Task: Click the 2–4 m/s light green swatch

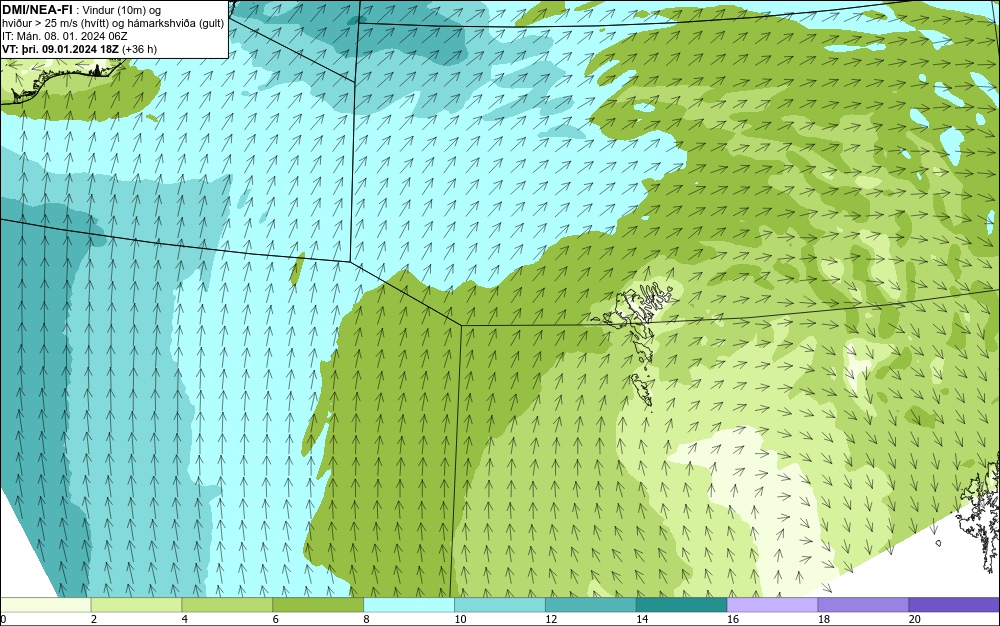Action: click(x=136, y=604)
